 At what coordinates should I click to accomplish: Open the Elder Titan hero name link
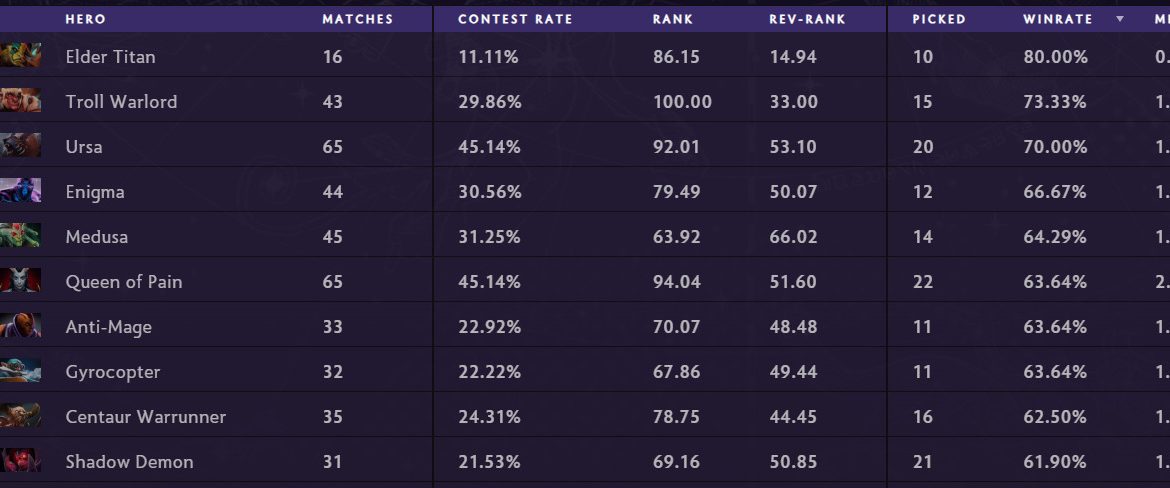[x=110, y=57]
